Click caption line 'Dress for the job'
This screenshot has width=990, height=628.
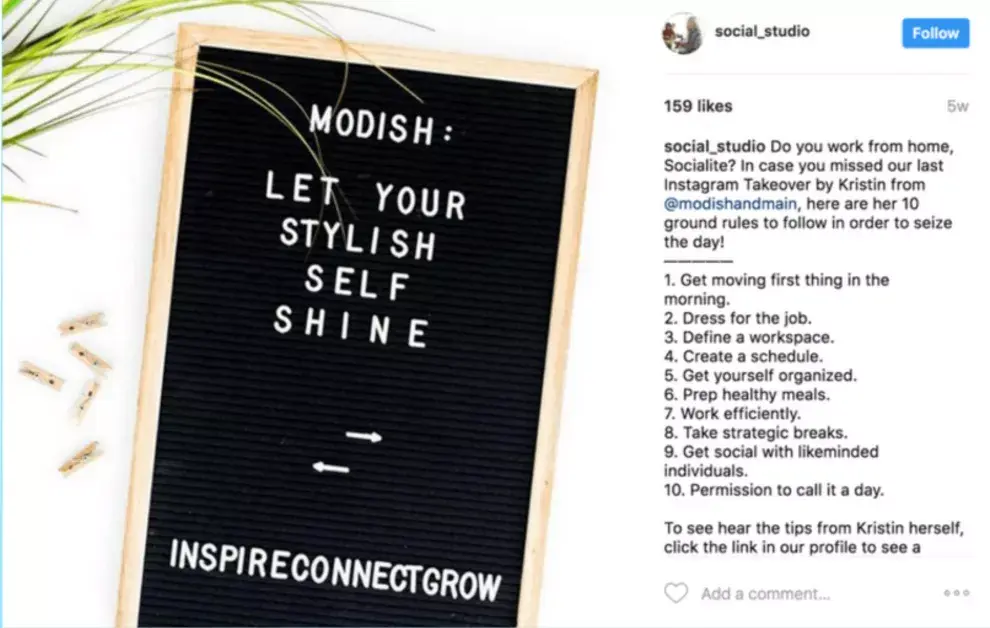pyautogui.click(x=737, y=318)
